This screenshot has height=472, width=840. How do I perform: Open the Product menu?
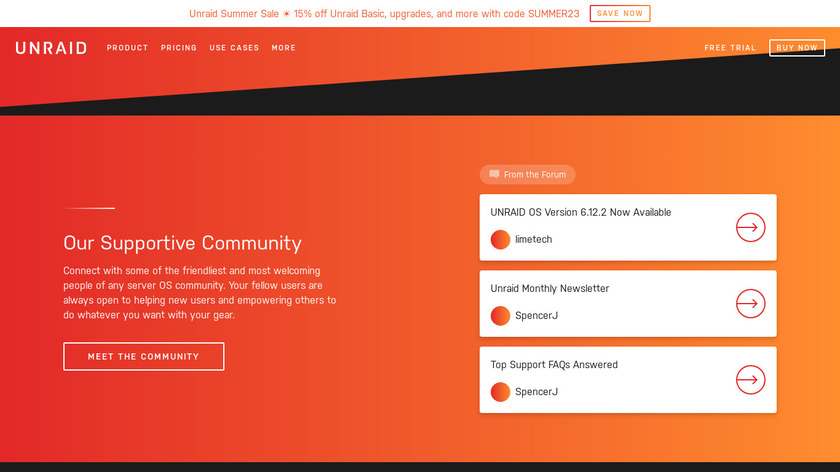(127, 48)
